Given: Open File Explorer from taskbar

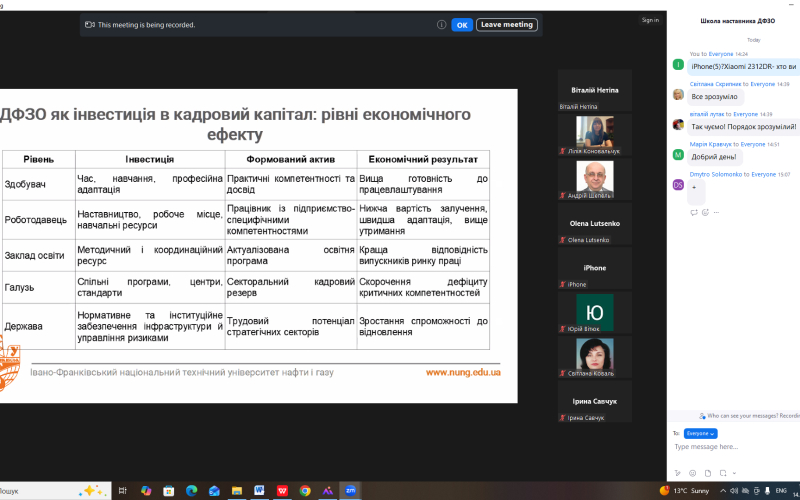Looking at the screenshot, I should coord(237,491).
